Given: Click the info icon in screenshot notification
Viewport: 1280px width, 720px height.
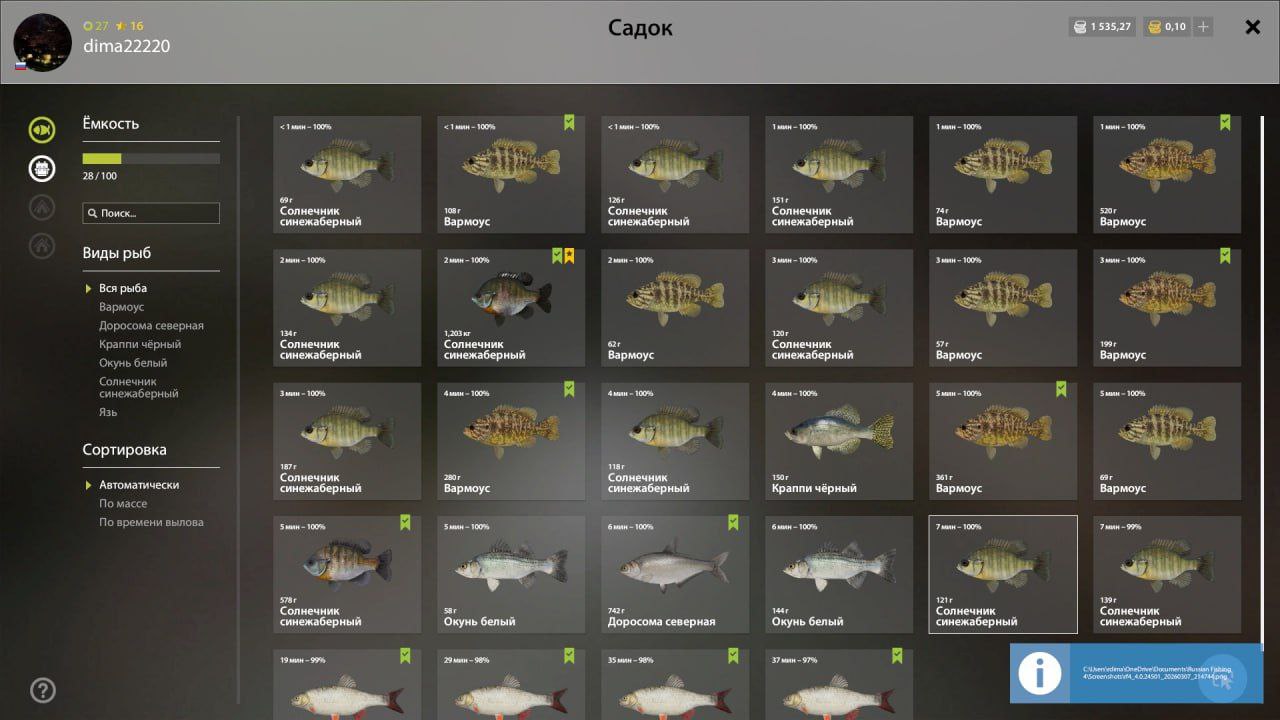Looking at the screenshot, I should click(1040, 673).
